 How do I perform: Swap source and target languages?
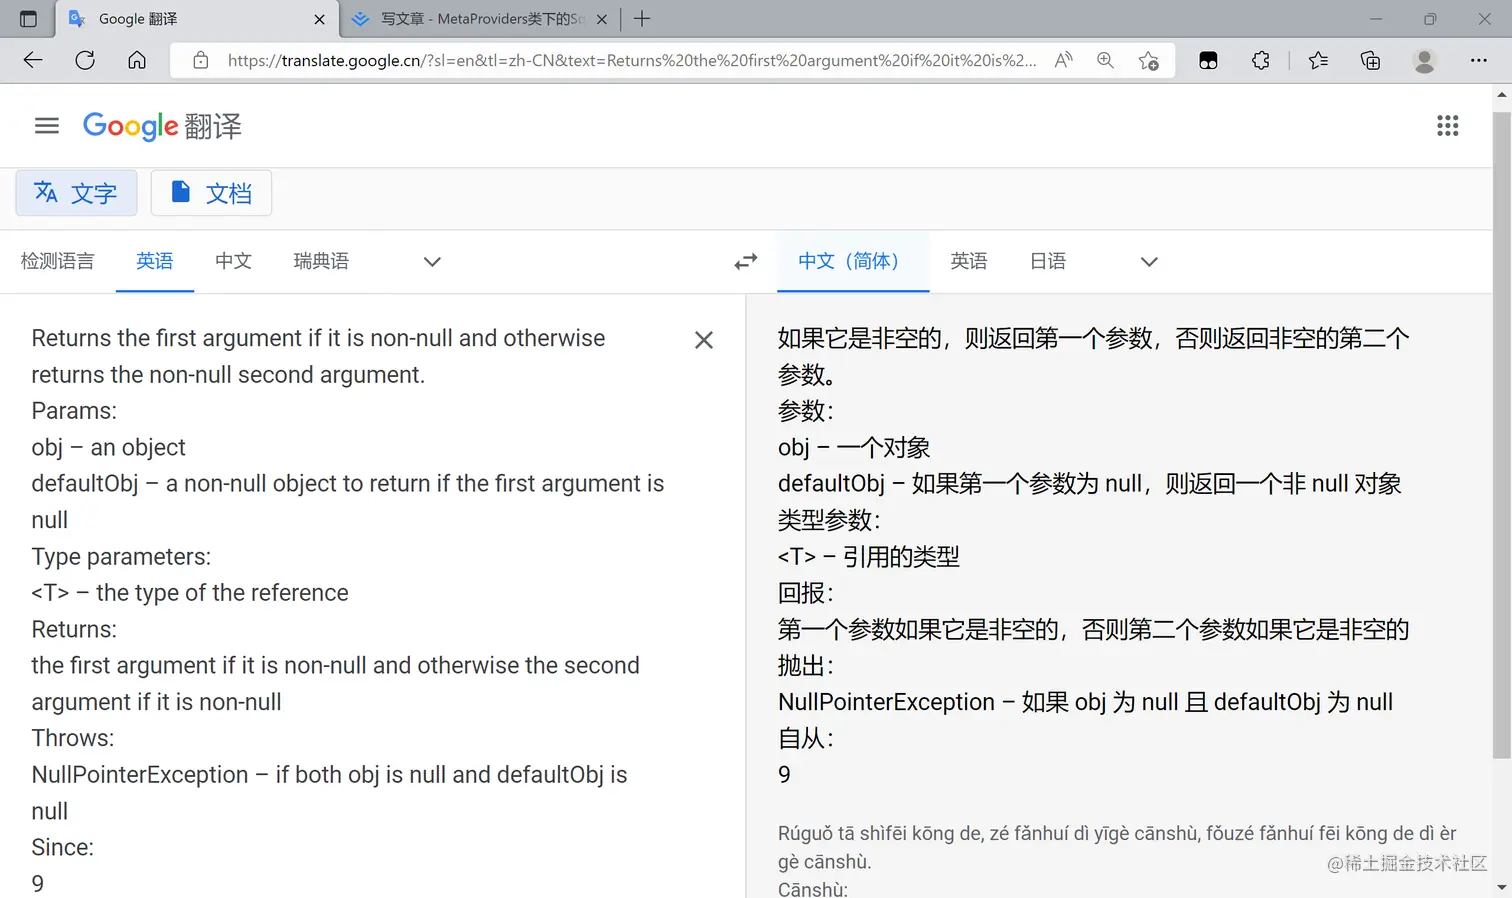pos(746,262)
